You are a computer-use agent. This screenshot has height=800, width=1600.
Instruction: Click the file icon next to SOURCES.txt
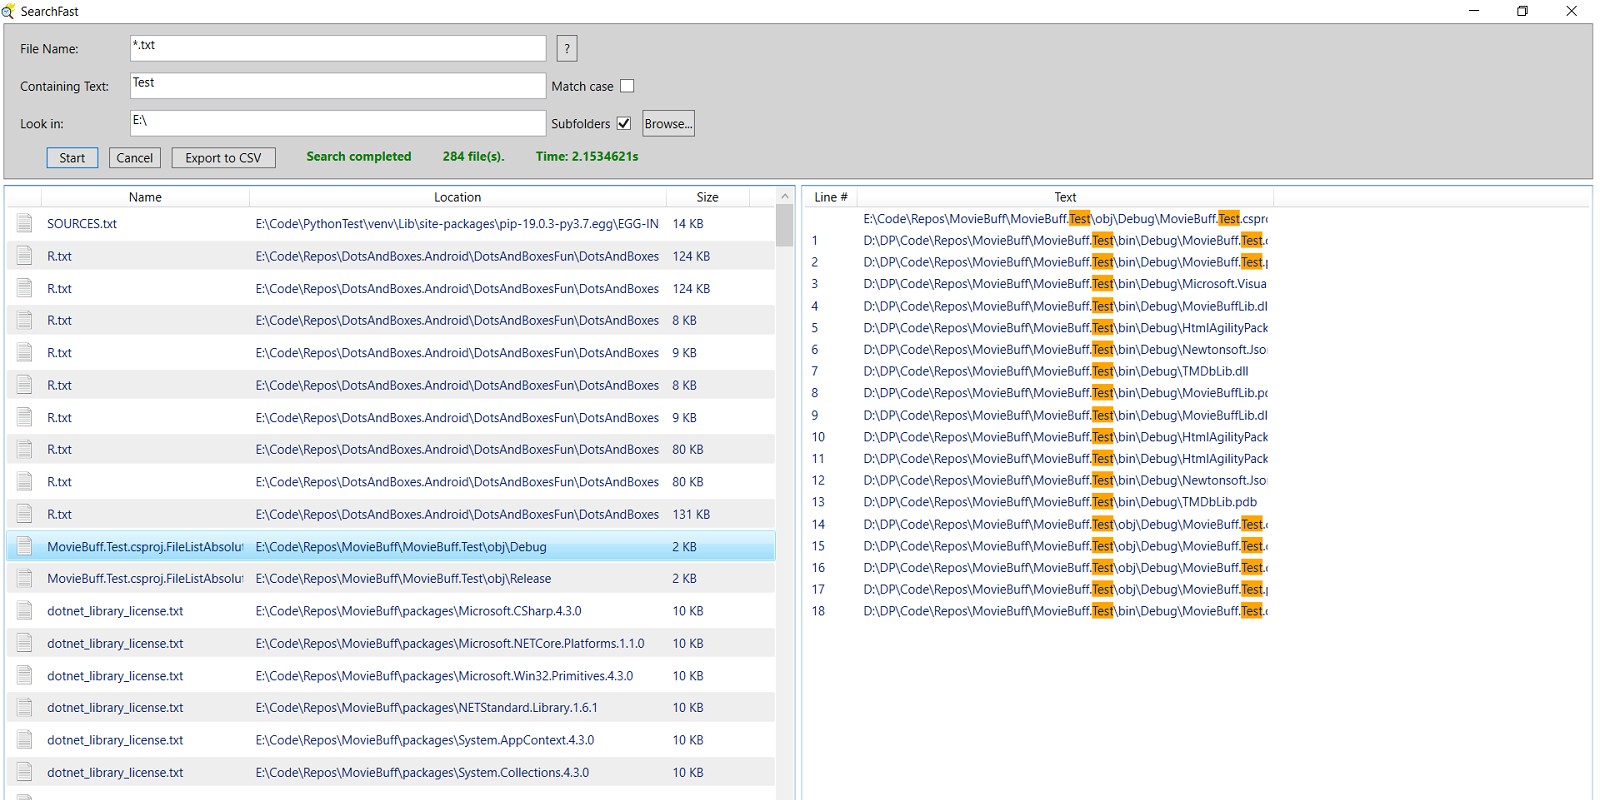click(25, 224)
